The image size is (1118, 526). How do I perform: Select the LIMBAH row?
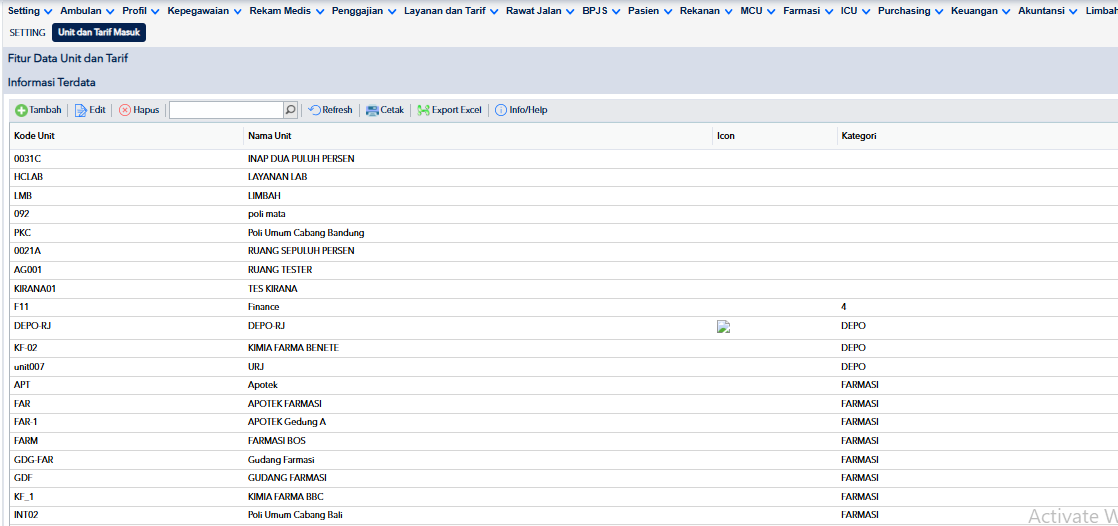pos(564,195)
